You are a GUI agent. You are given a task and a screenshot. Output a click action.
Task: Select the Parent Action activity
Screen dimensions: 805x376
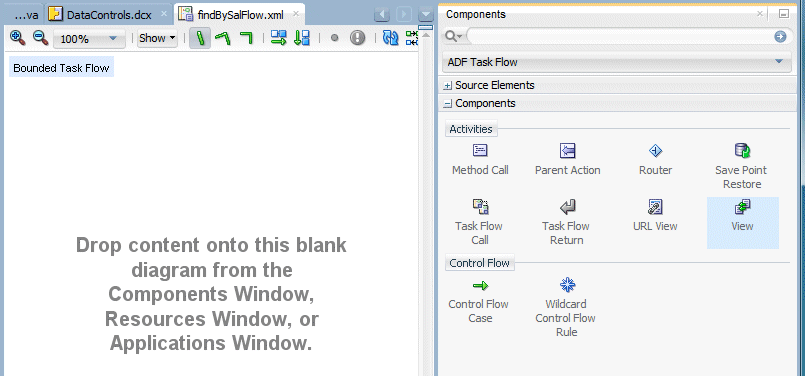pyautogui.click(x=567, y=160)
